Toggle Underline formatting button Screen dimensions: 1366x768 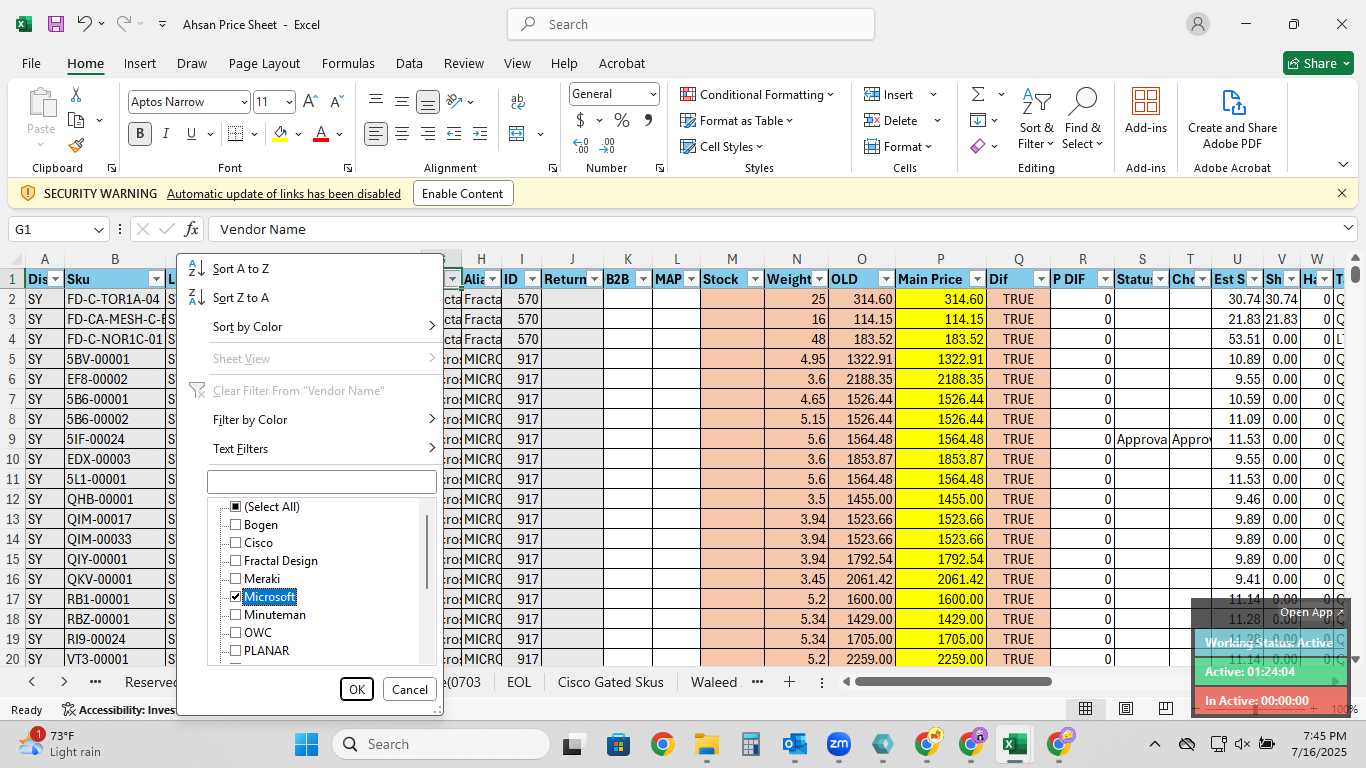tap(190, 133)
